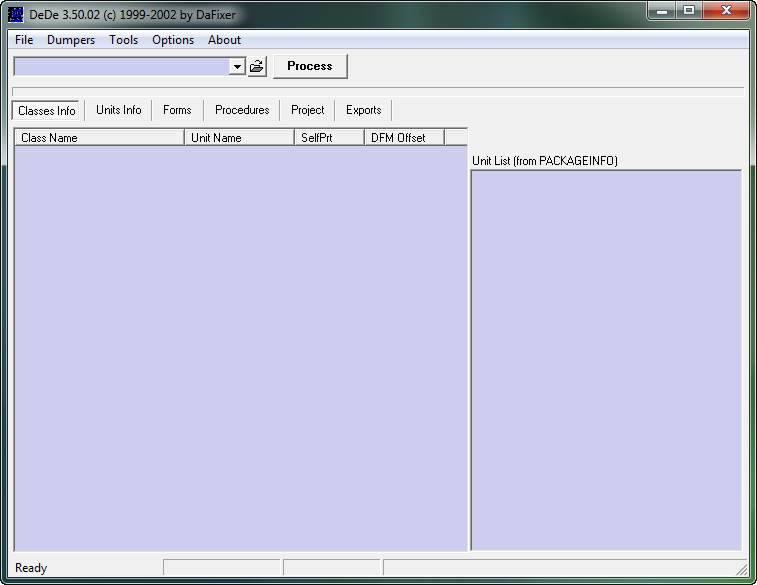Click the Process button

click(x=310, y=66)
